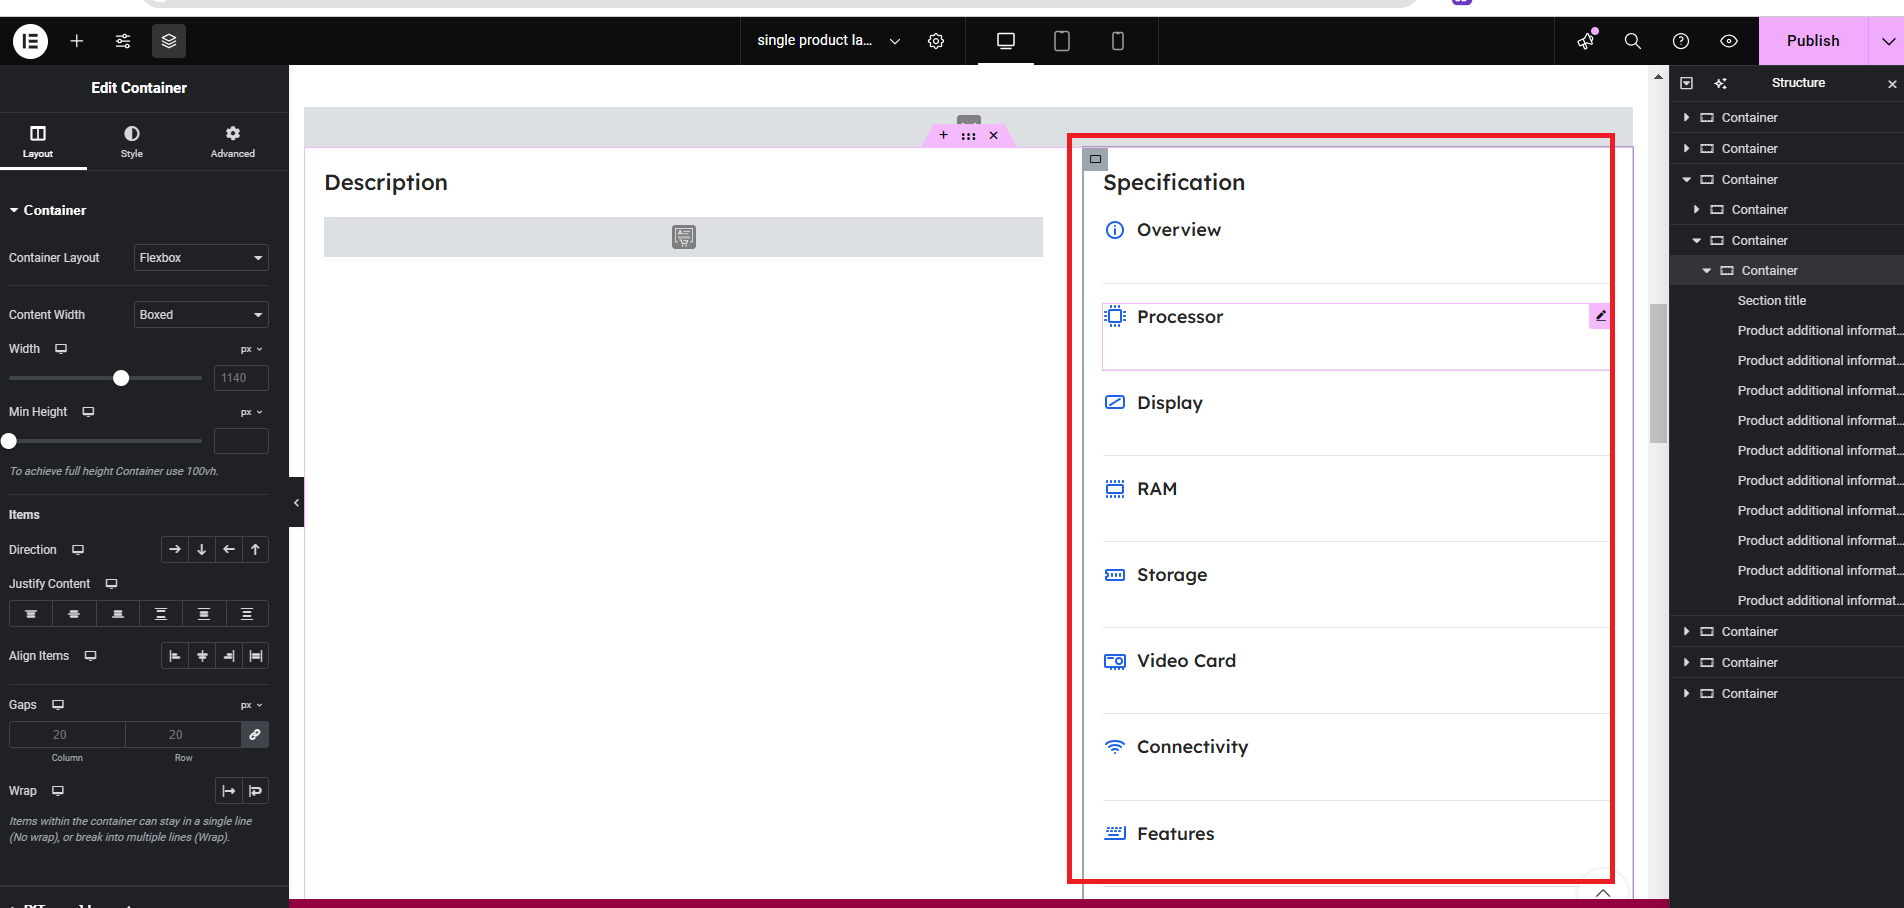Expand the first Container in Structure
The width and height of the screenshot is (1904, 908).
(x=1687, y=118)
